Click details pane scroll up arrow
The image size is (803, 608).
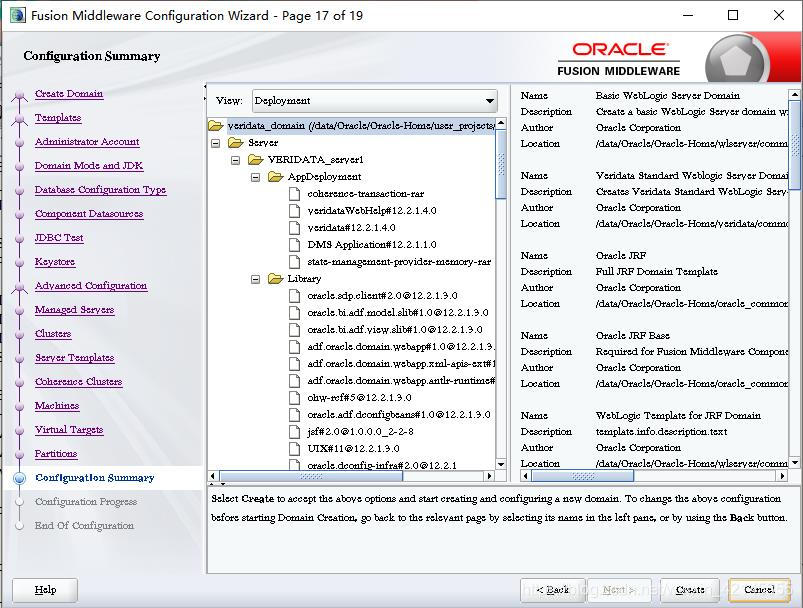coord(794,94)
